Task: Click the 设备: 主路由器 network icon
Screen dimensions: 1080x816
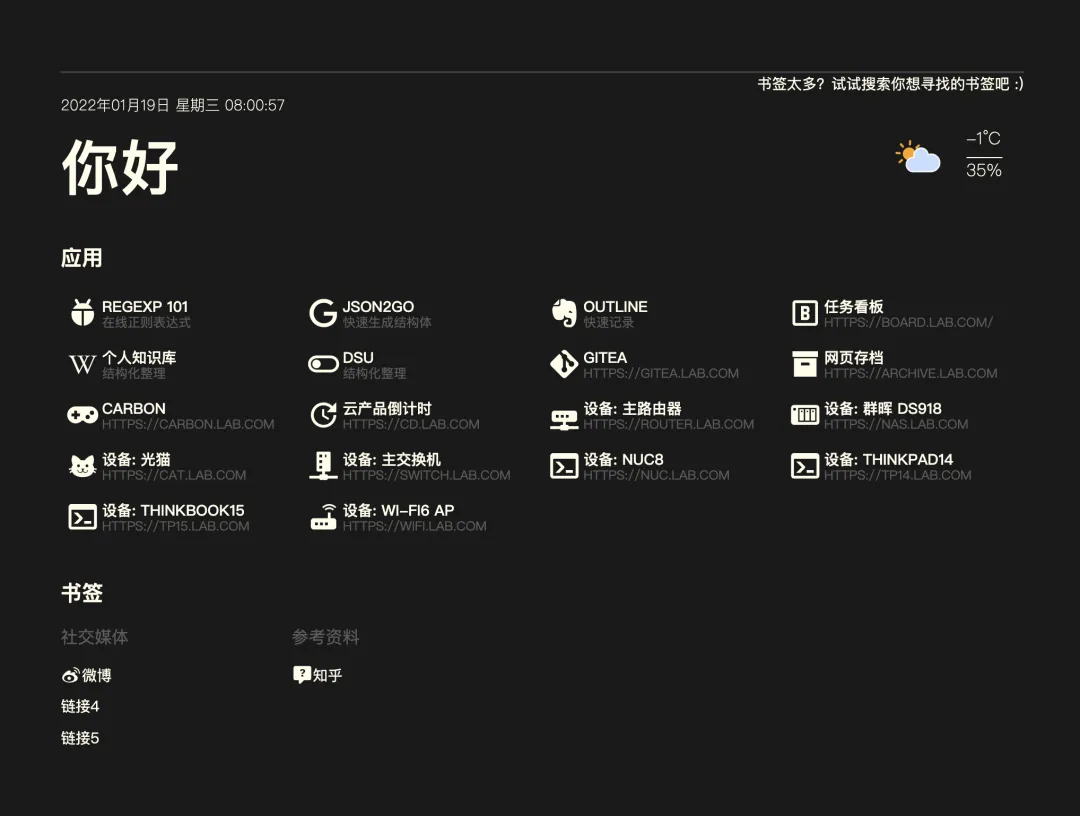Action: pos(563,418)
